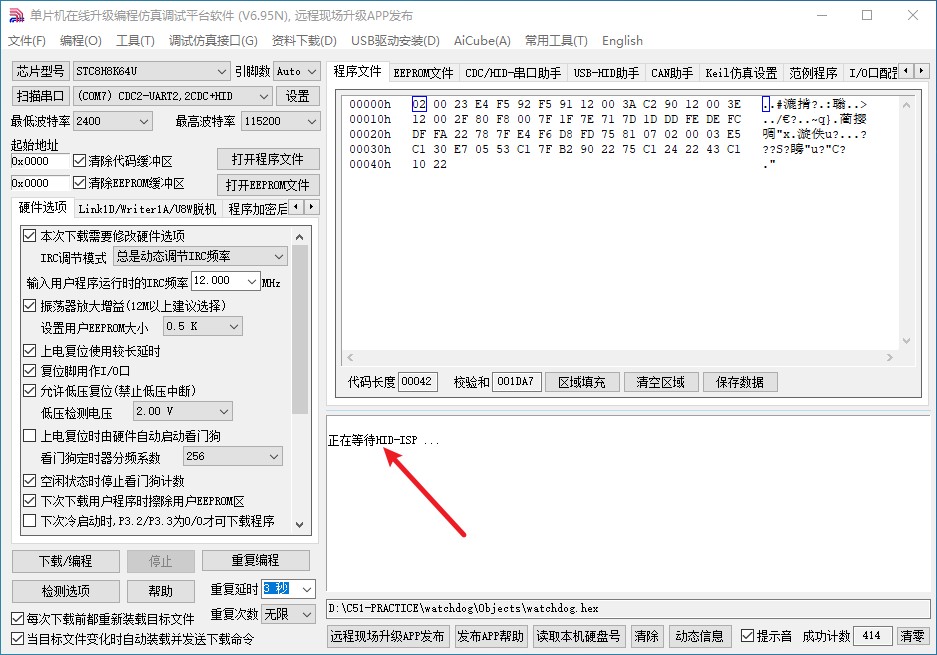Click 保存数据 button
This screenshot has height=655, width=937.
pos(740,382)
